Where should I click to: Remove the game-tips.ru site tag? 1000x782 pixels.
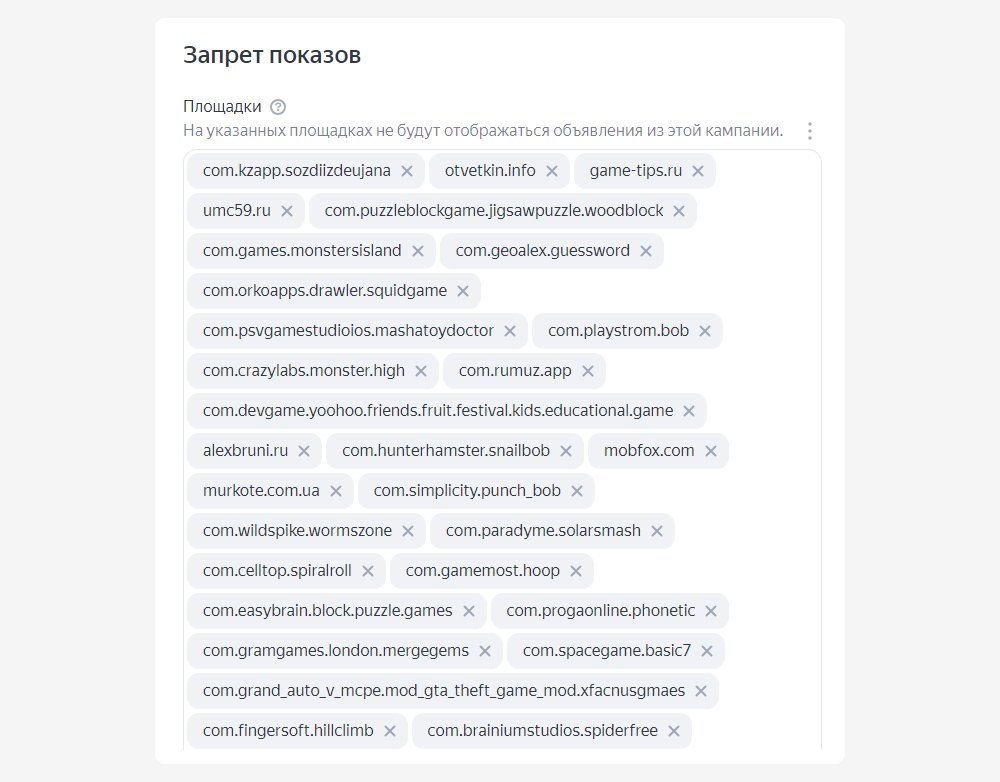pos(698,171)
